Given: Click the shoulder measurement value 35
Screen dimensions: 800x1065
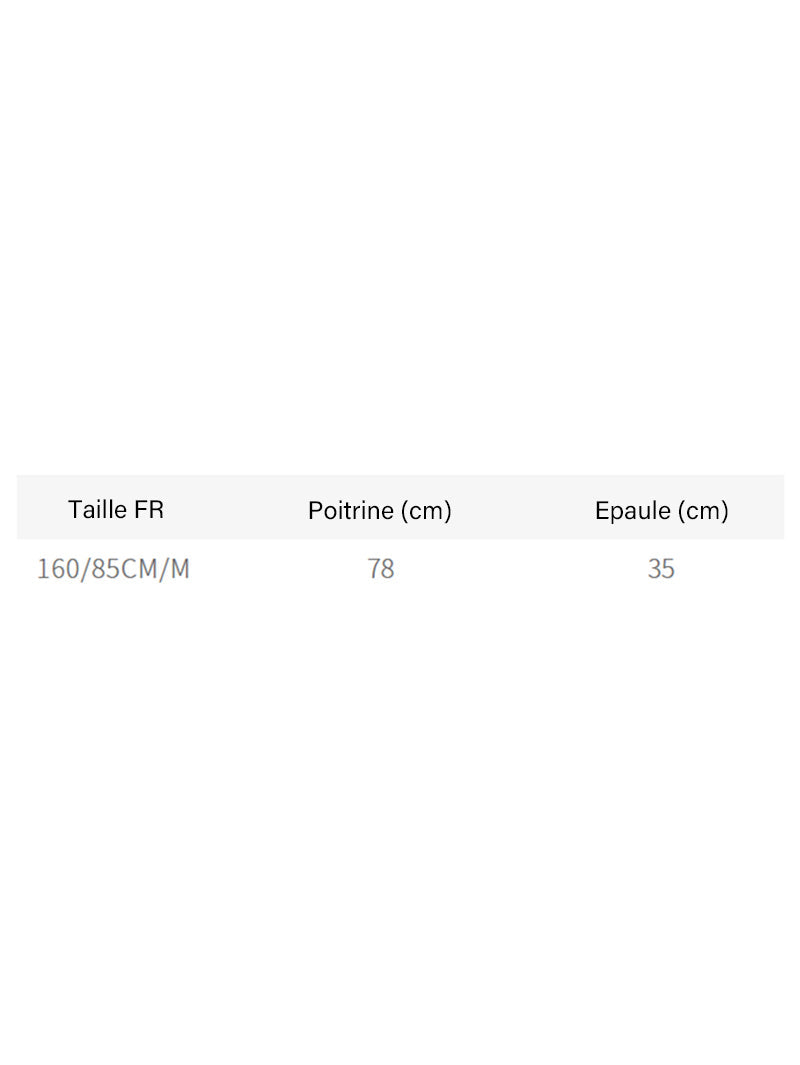Looking at the screenshot, I should (661, 569).
